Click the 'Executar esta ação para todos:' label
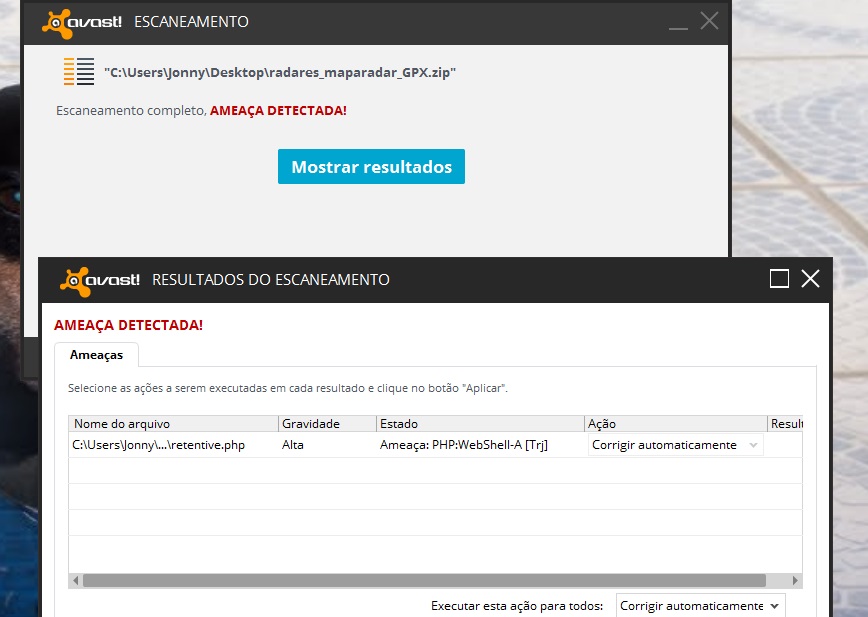Viewport: 868px width, 617px height. [x=517, y=606]
